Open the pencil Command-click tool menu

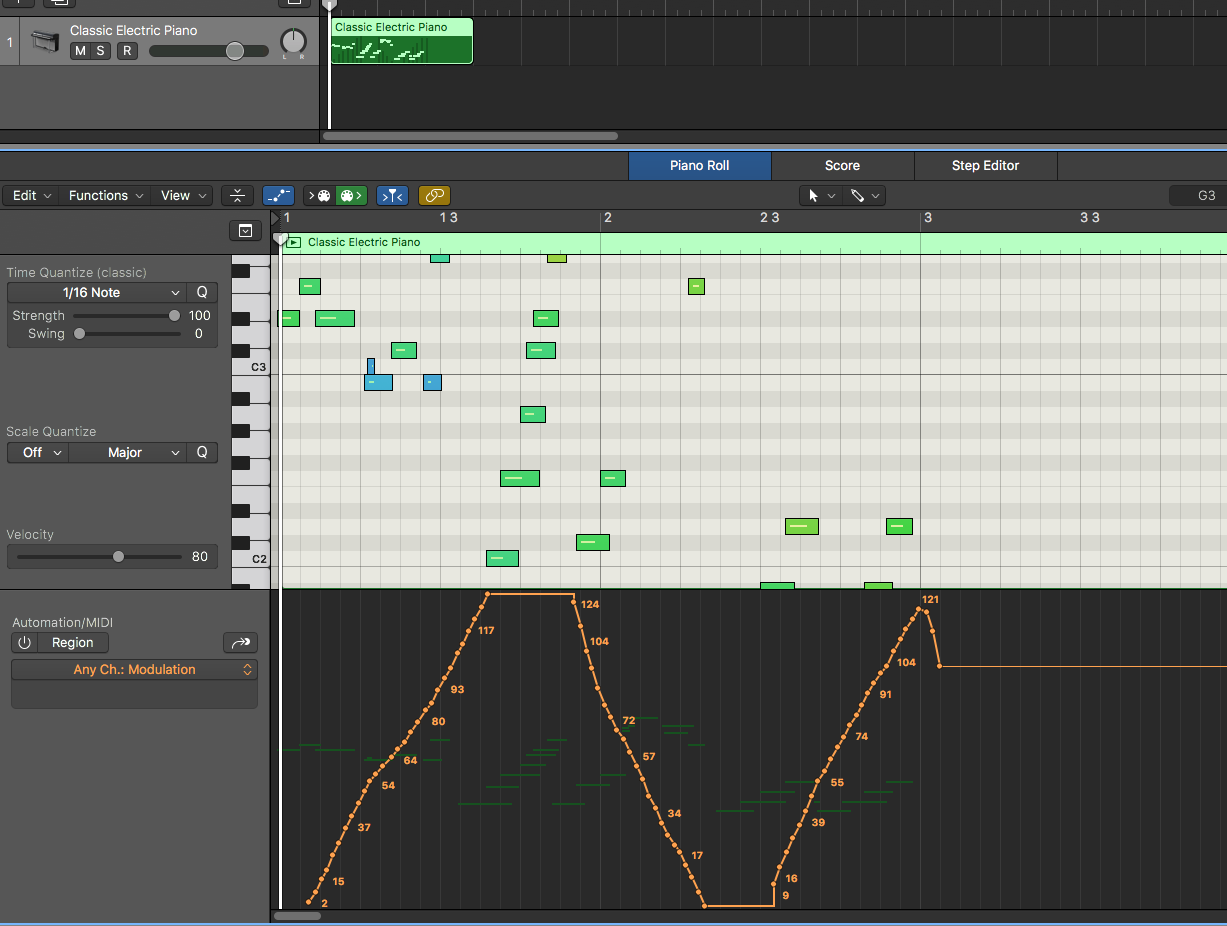tap(864, 195)
